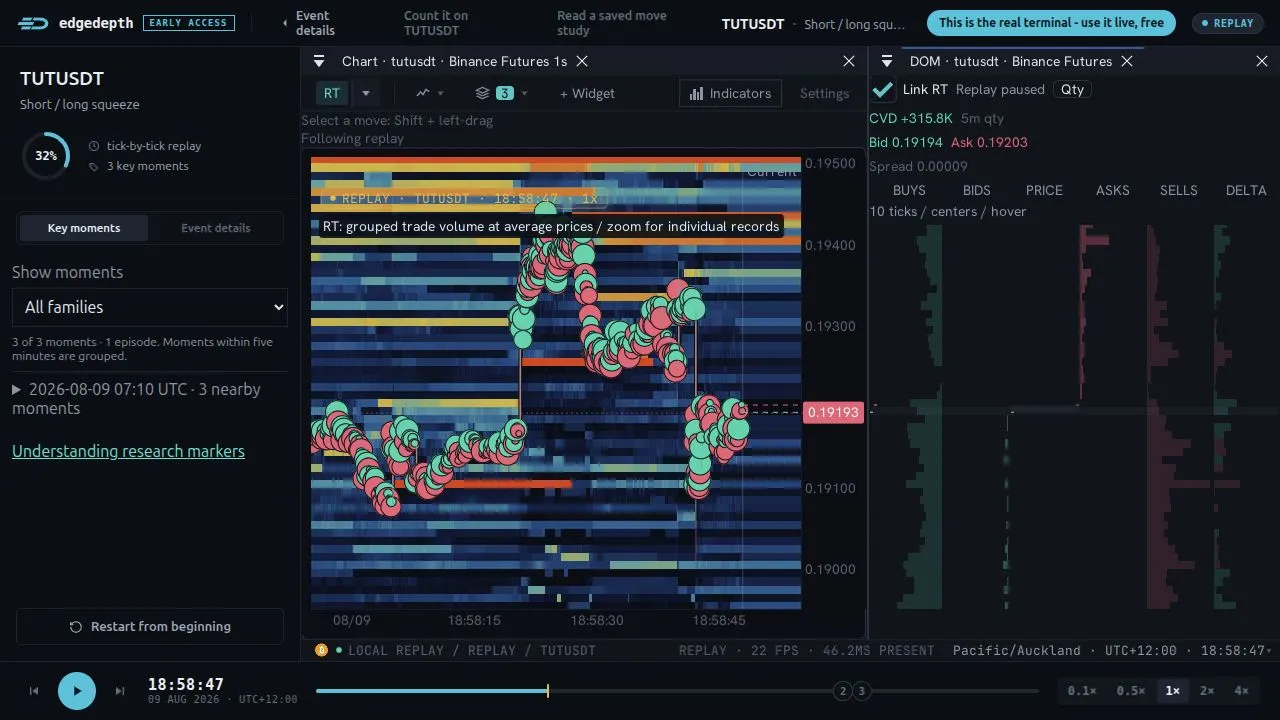Click the EARLY ACCESS badge
The height and width of the screenshot is (720, 1280).
(189, 22)
